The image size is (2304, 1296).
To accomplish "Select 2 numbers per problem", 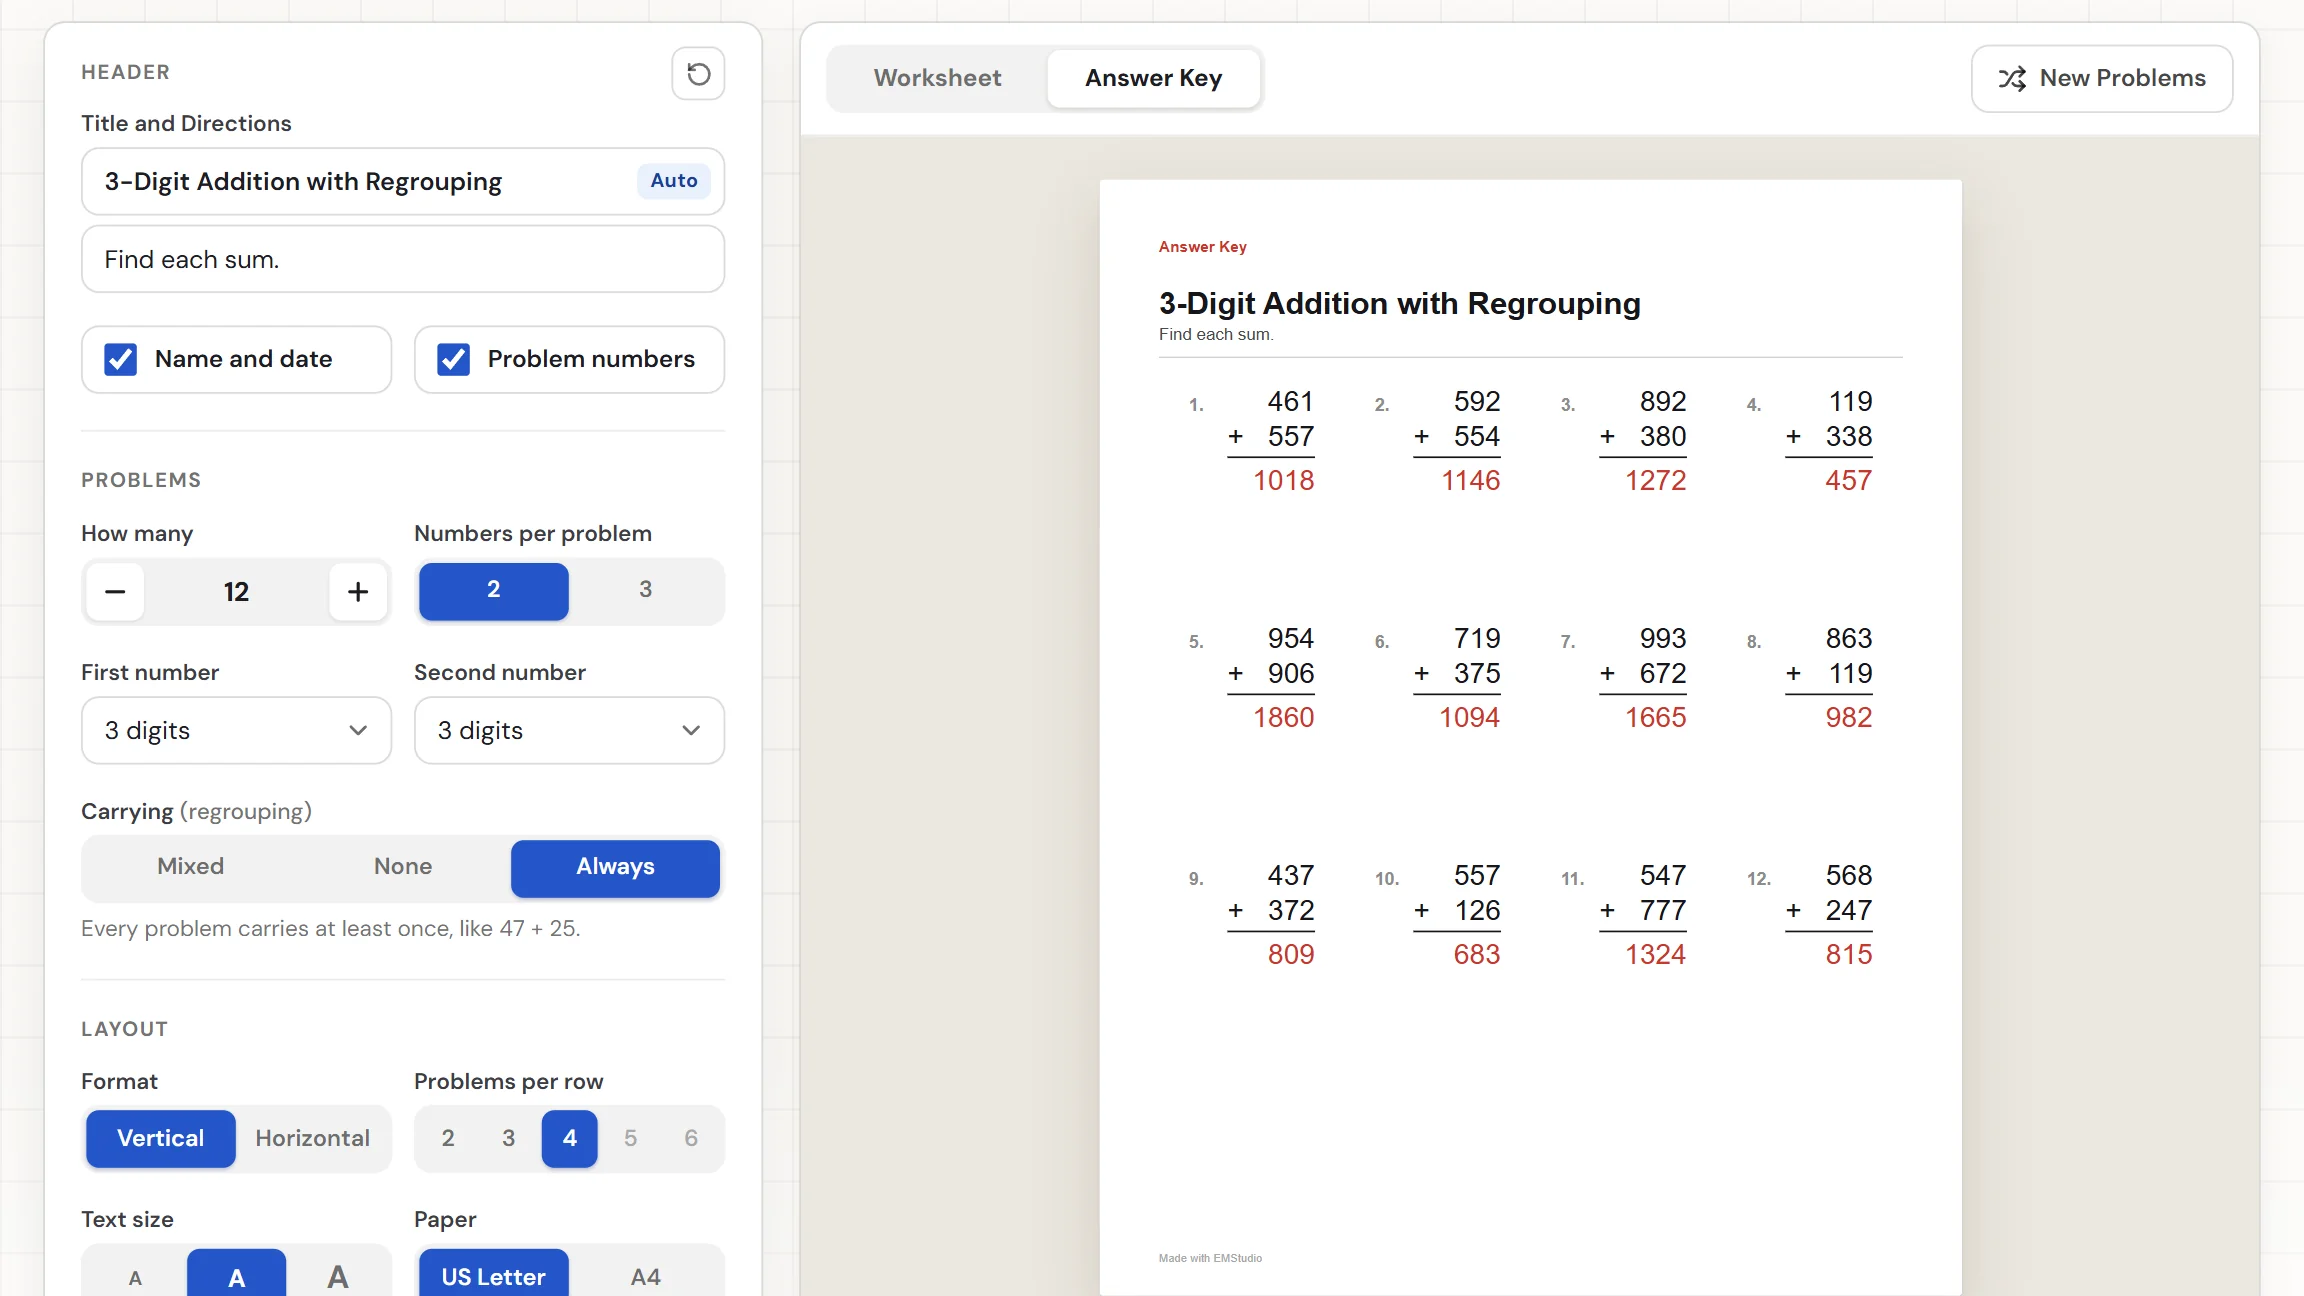I will pyautogui.click(x=494, y=590).
